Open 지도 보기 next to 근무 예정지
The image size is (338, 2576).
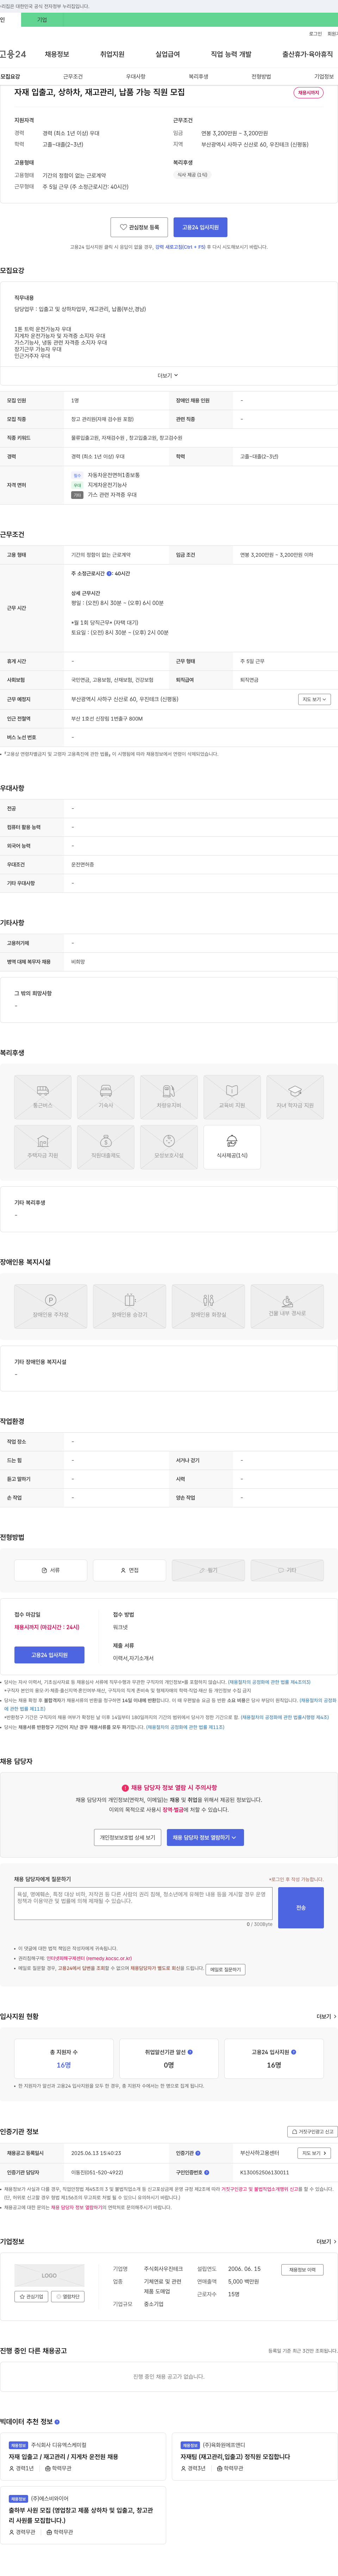pos(314,699)
